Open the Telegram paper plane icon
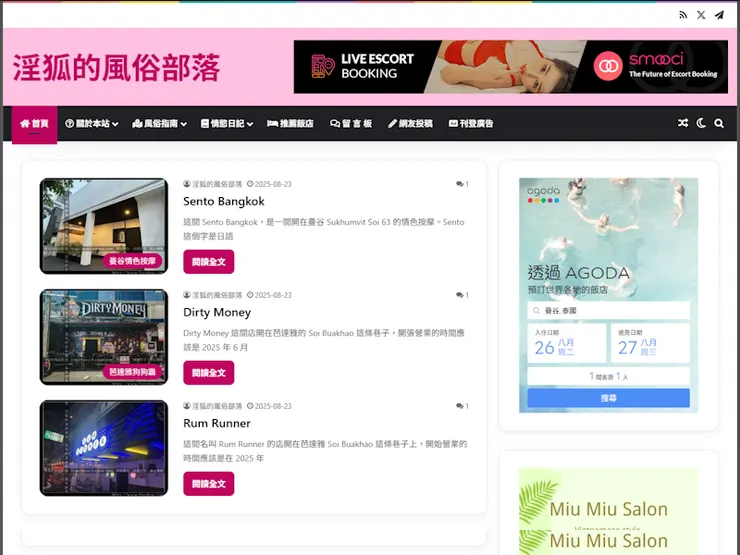This screenshot has width=740, height=555. (719, 15)
